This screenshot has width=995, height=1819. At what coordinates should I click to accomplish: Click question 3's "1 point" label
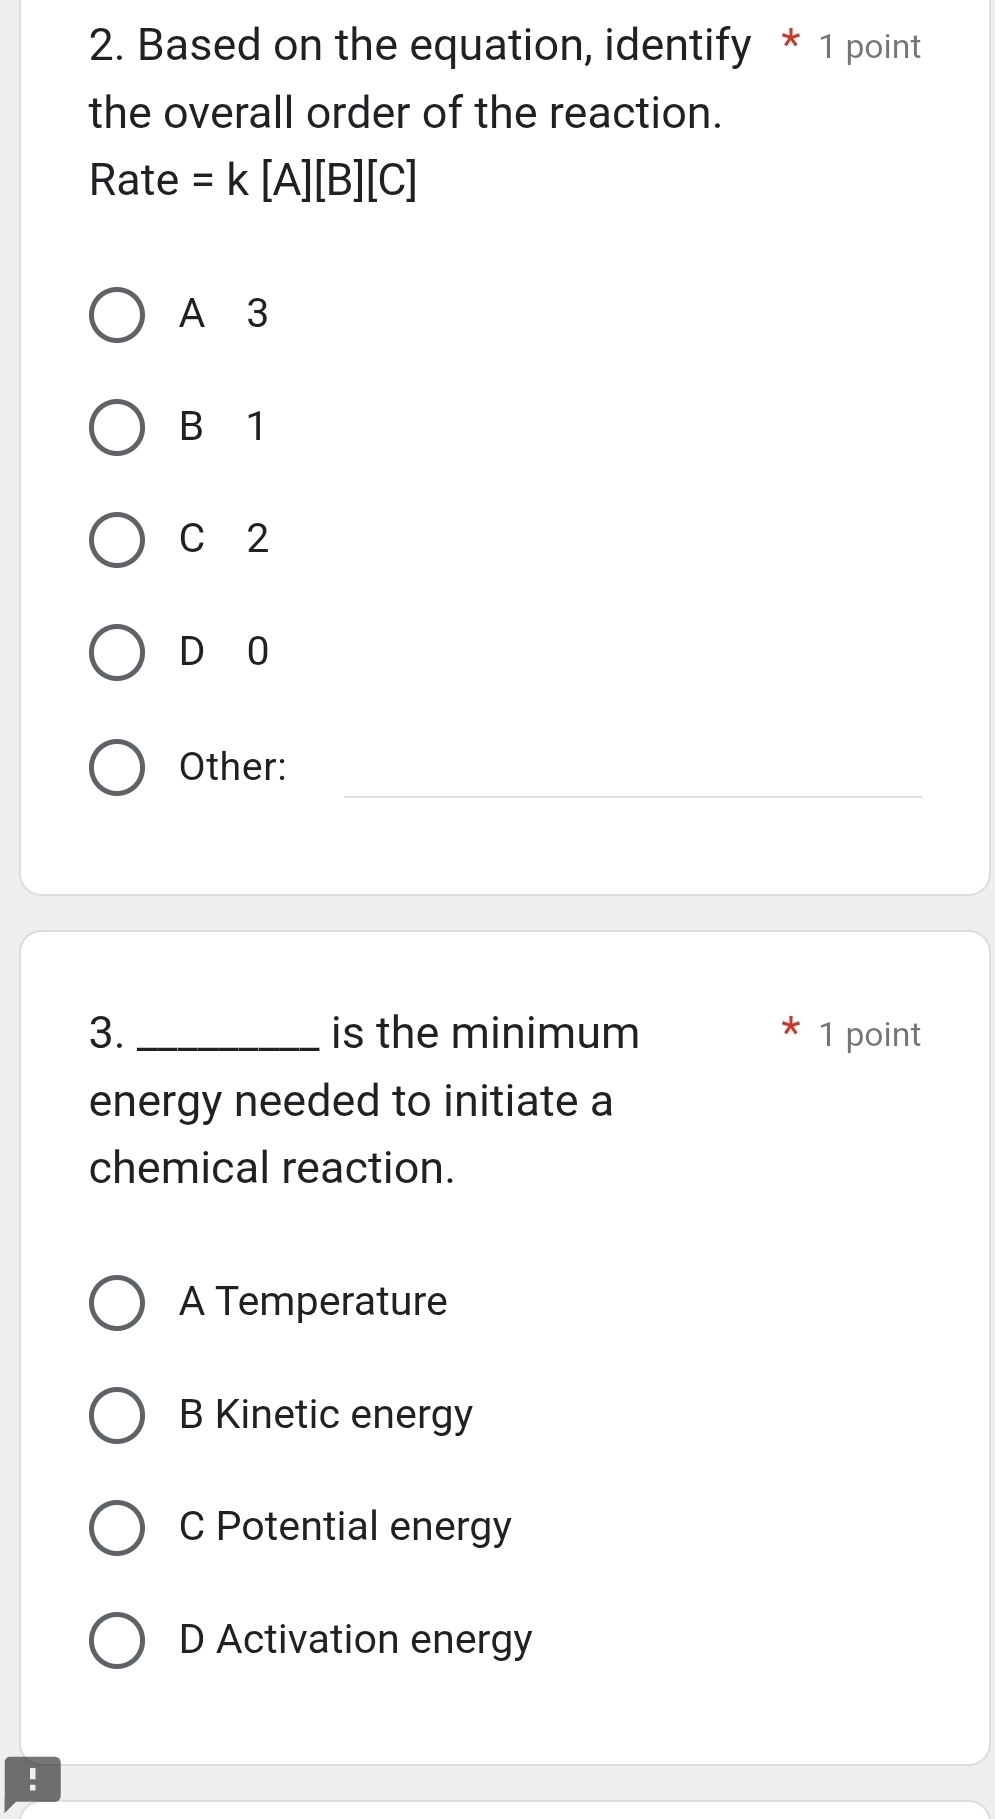click(x=869, y=1035)
